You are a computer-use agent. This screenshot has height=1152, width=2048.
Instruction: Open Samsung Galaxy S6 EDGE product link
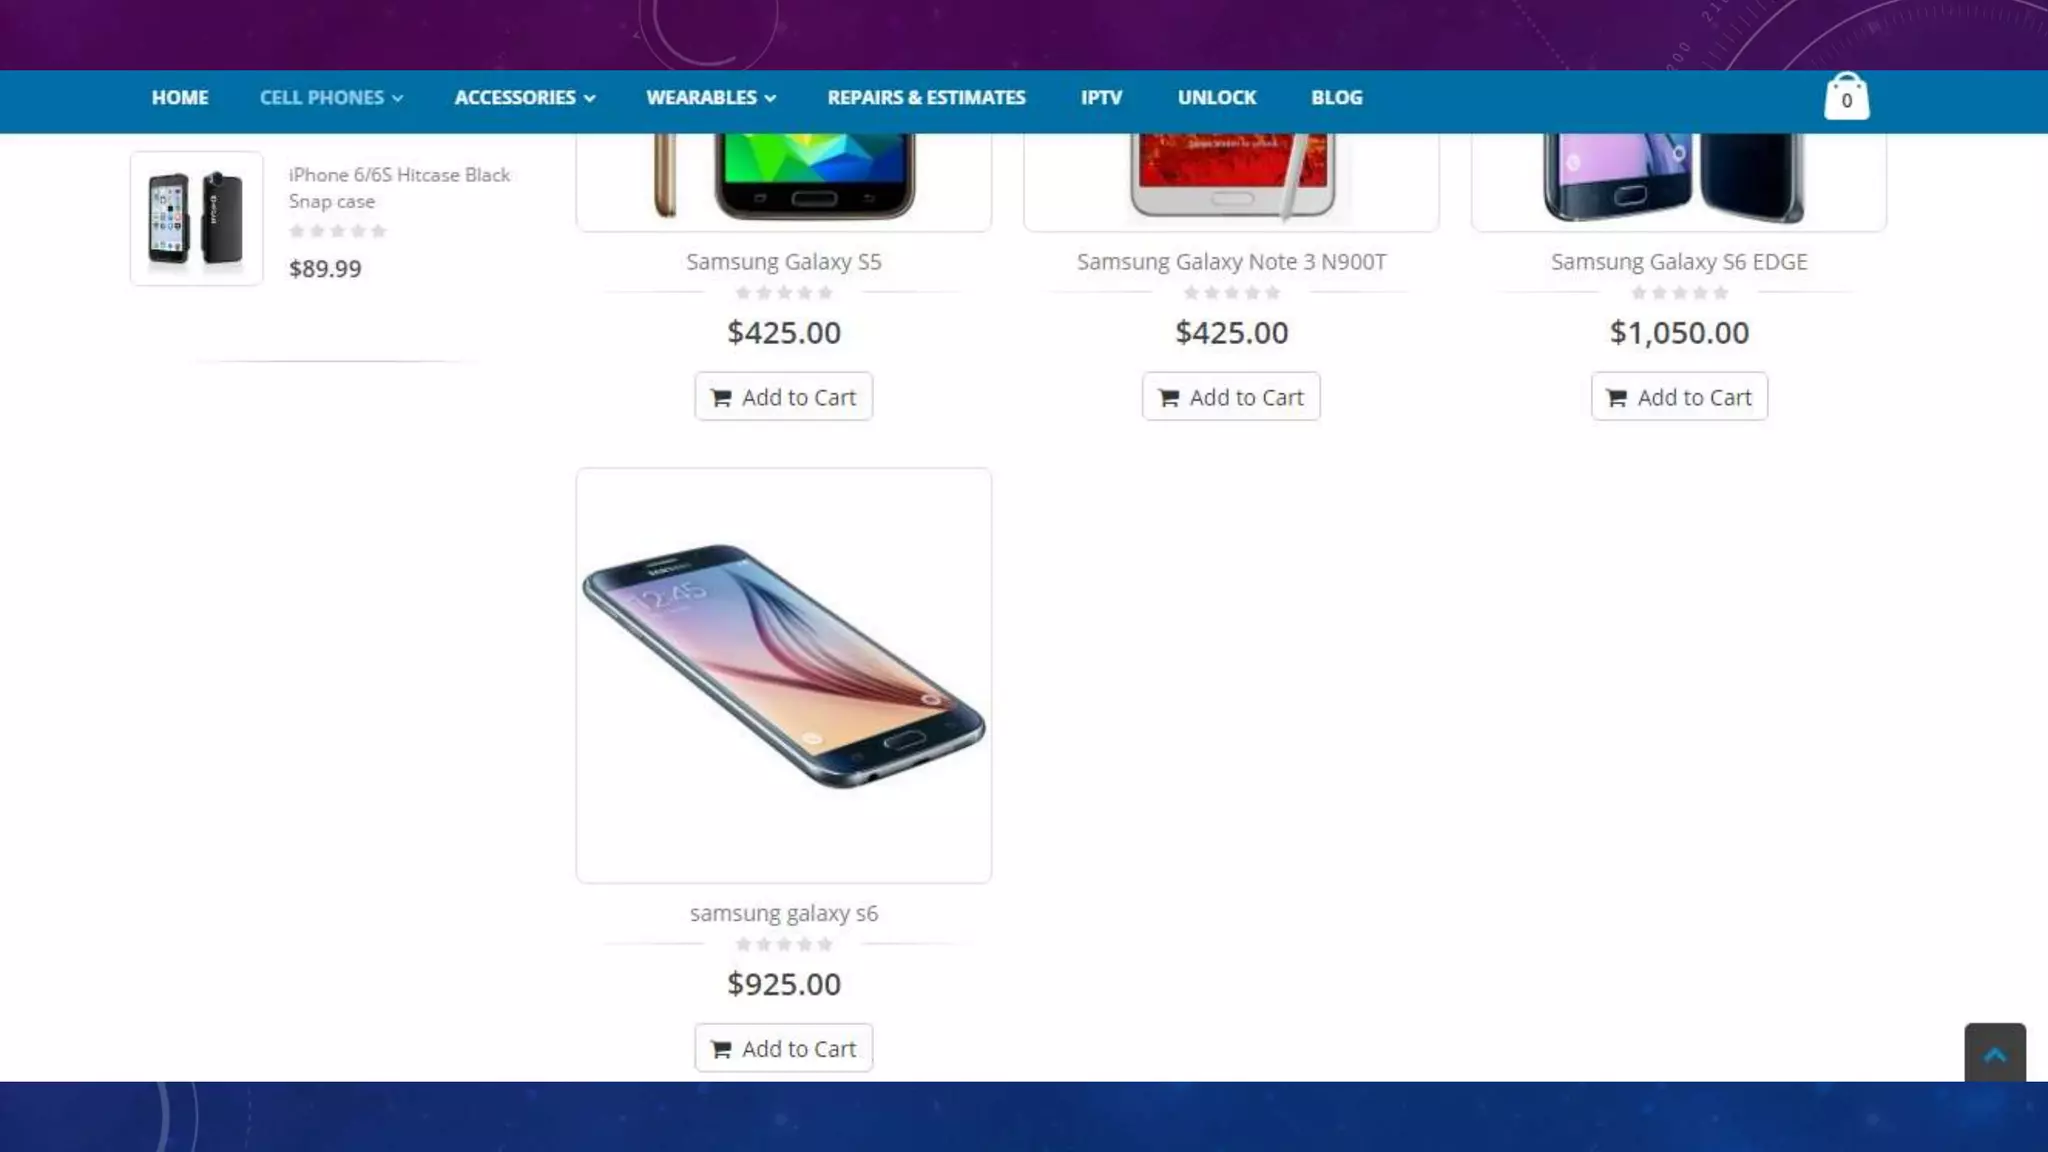tap(1679, 262)
